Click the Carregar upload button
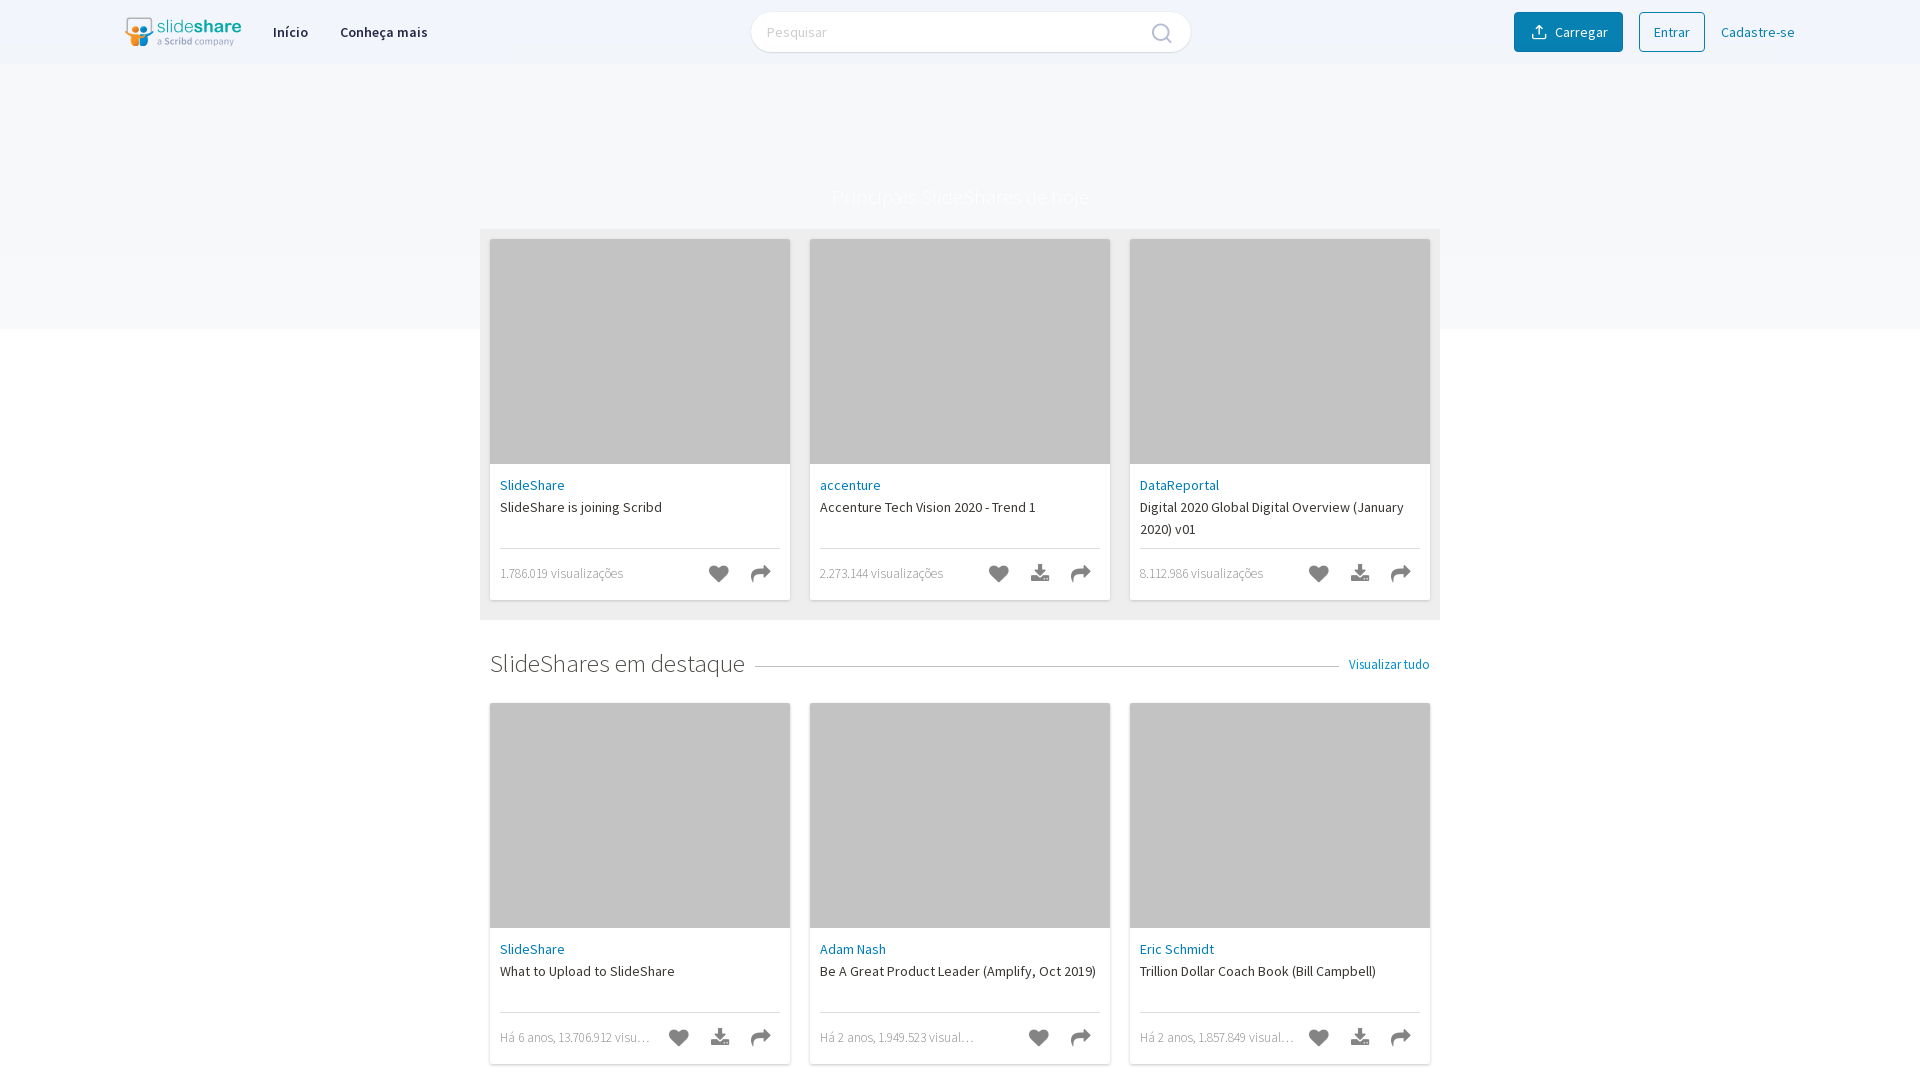1920x1080 pixels. coord(1568,32)
